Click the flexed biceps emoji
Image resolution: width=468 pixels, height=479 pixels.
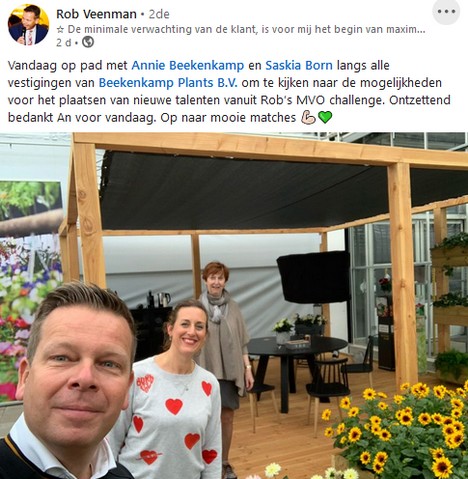(x=308, y=117)
